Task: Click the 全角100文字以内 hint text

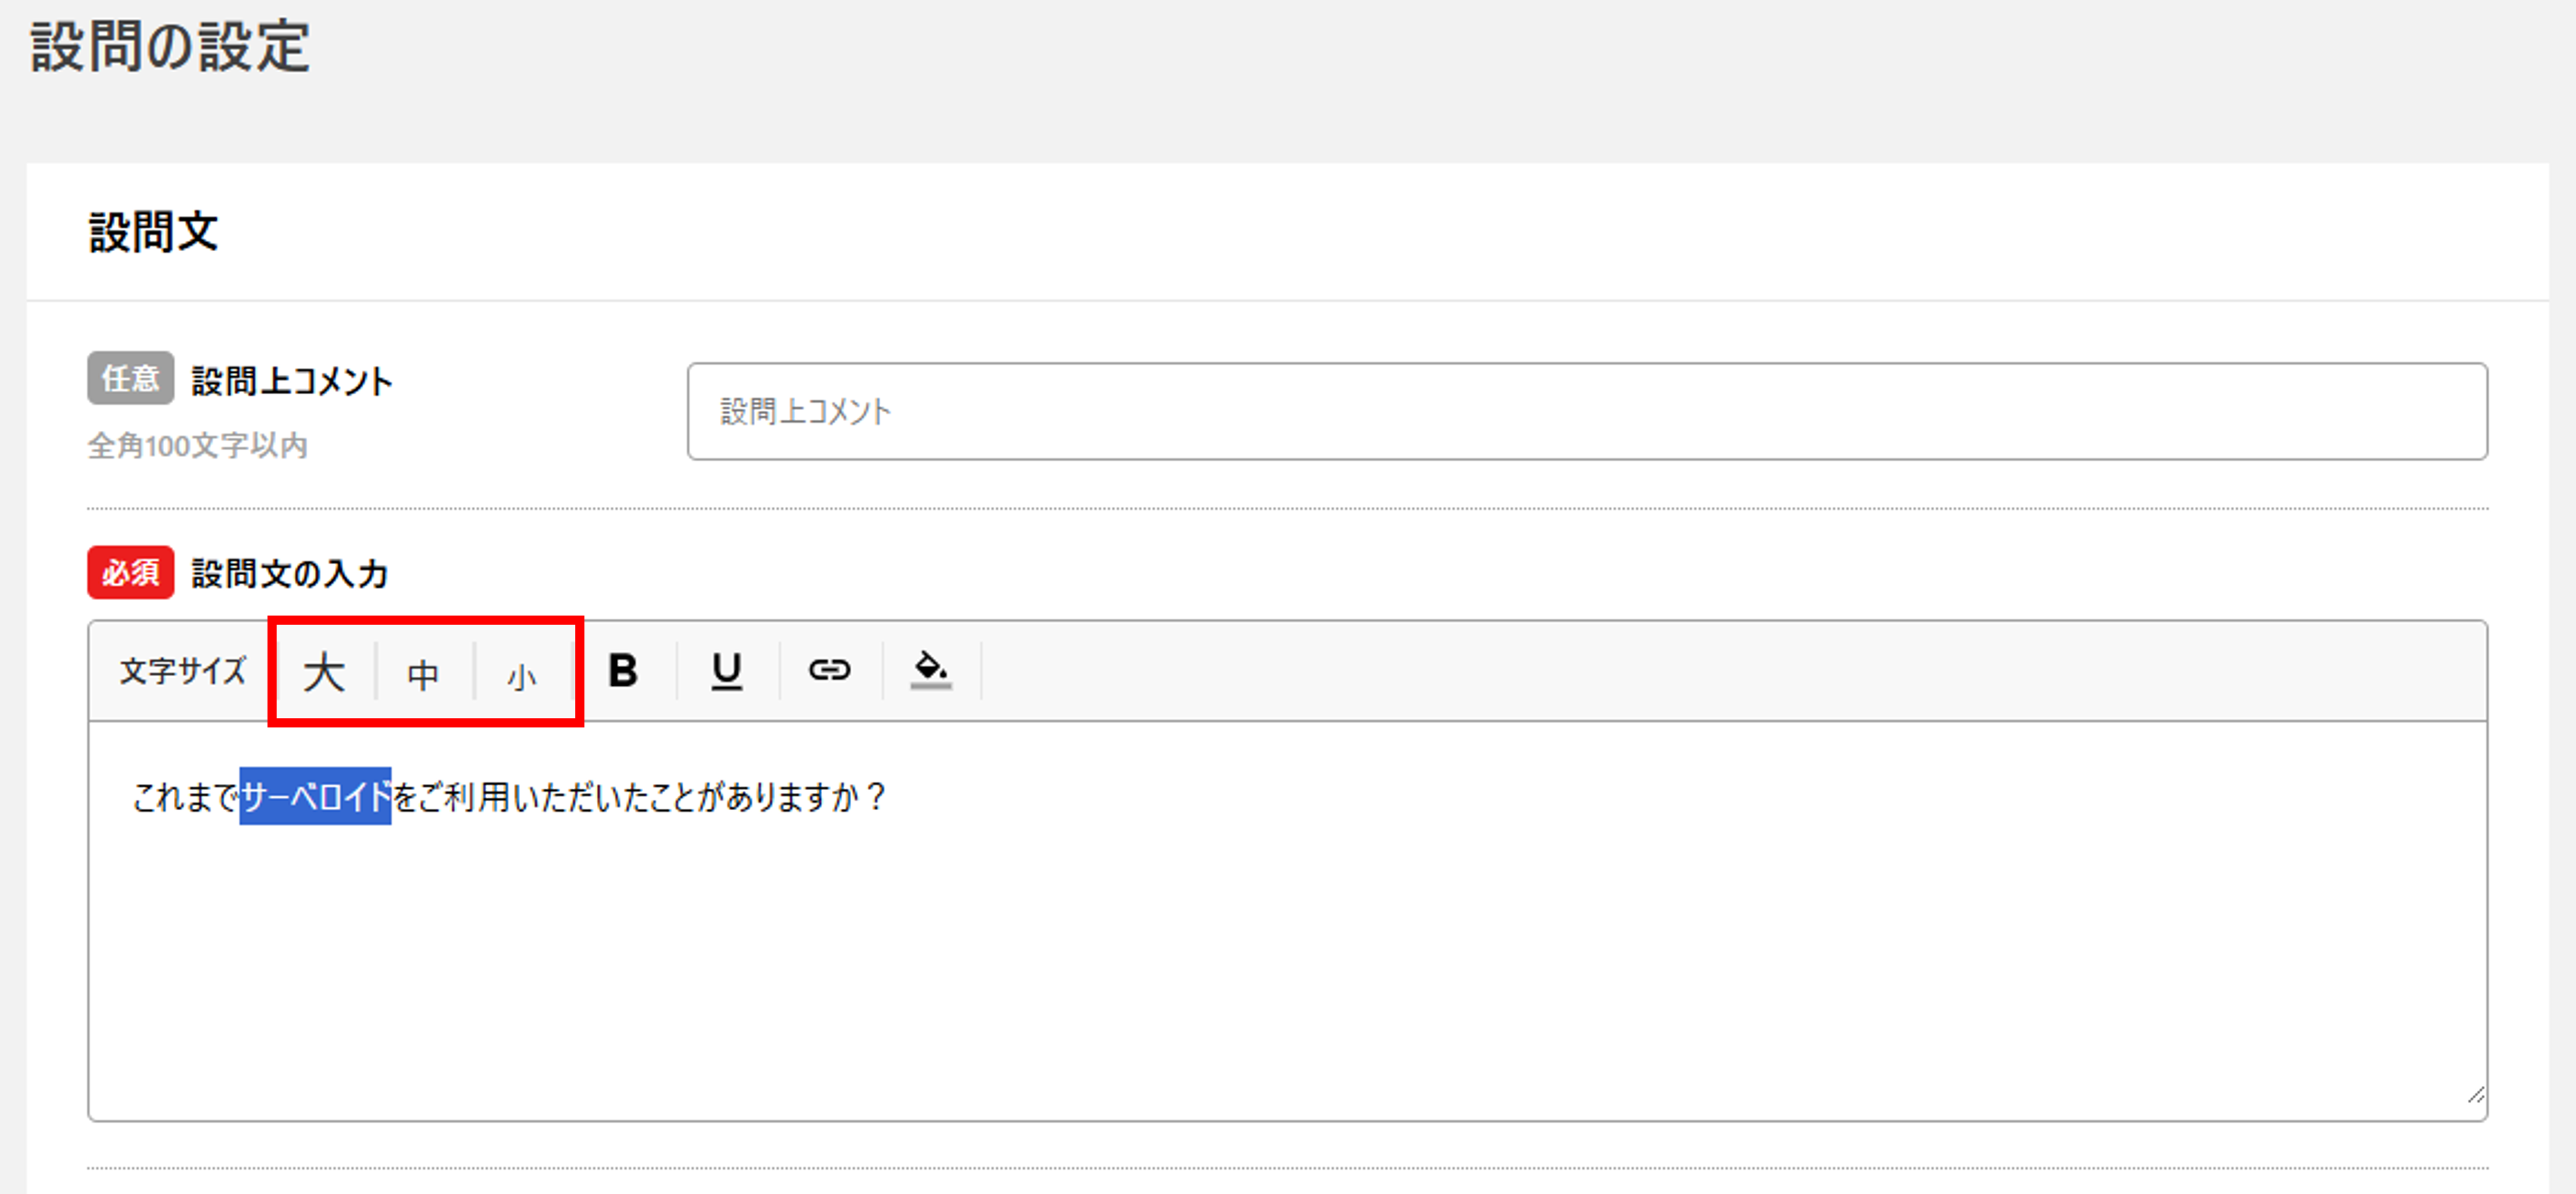Action: pyautogui.click(x=197, y=445)
